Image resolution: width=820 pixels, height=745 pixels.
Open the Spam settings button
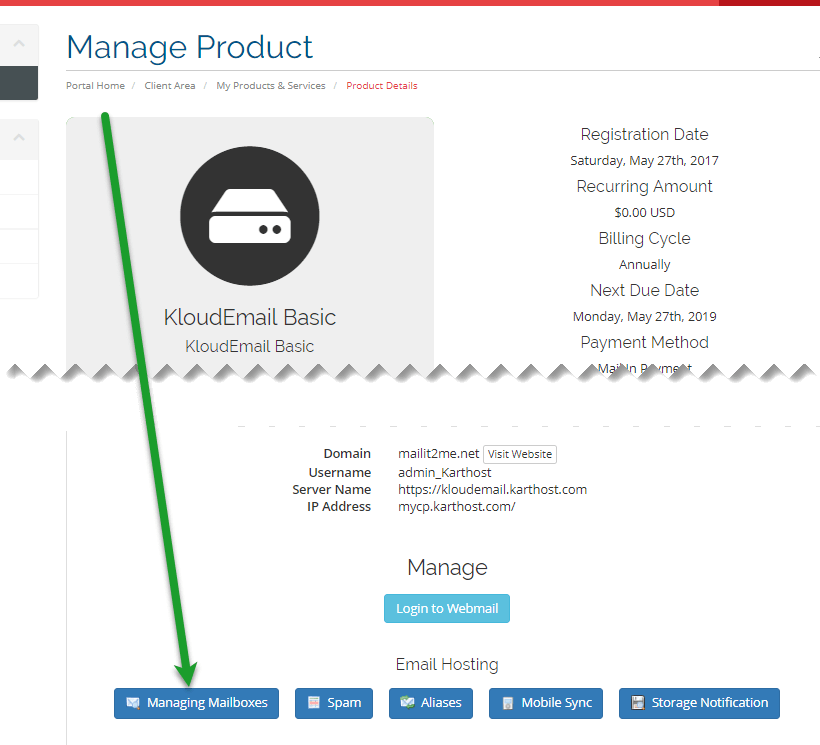point(334,703)
